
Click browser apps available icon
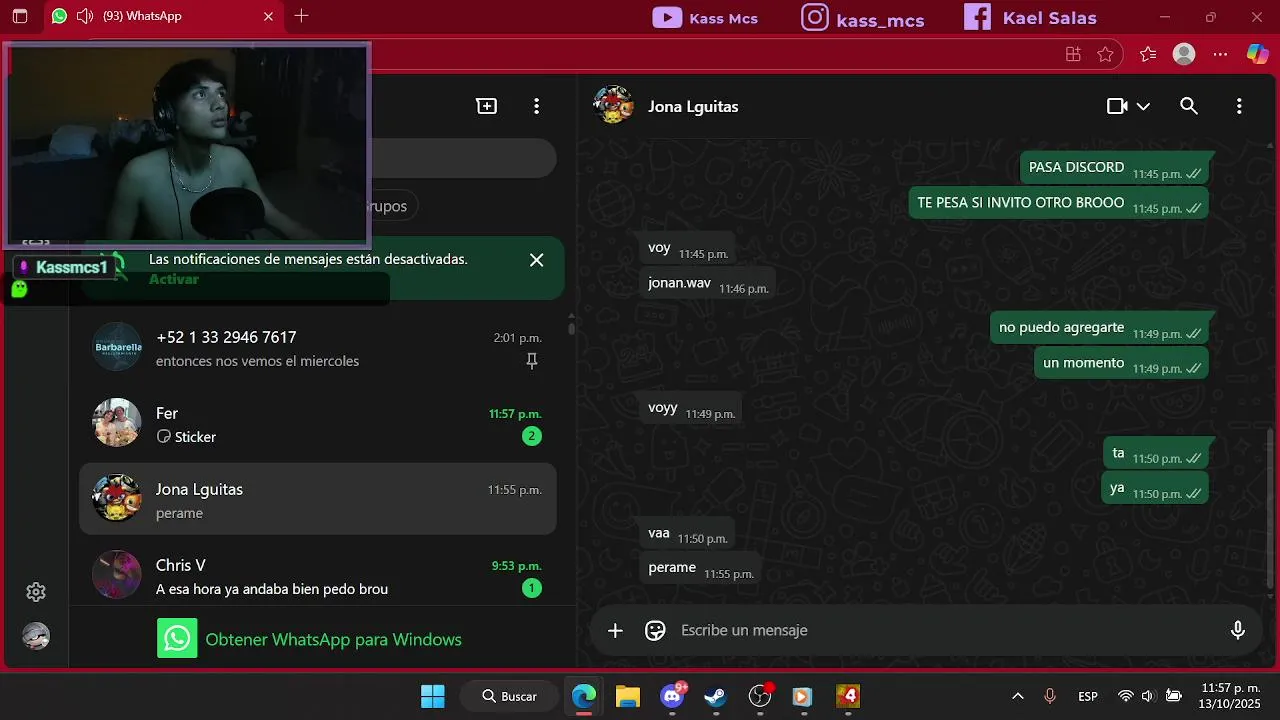coord(1073,54)
